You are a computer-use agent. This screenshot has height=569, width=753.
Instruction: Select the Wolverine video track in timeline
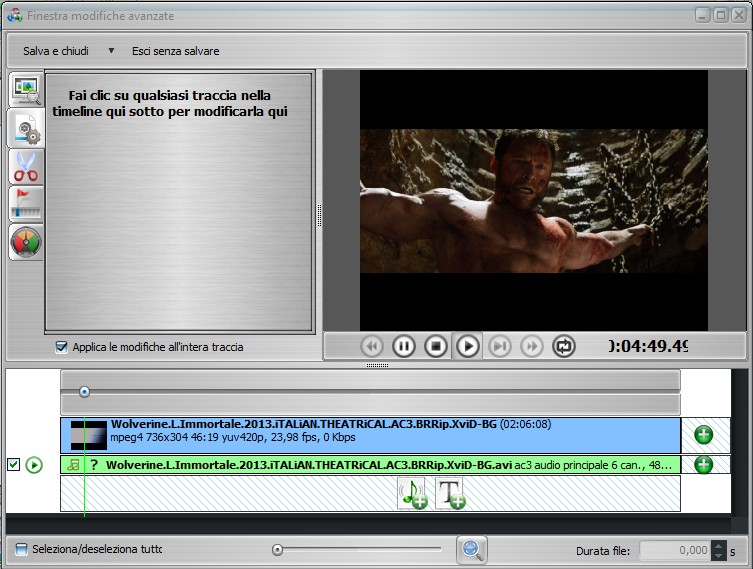coord(370,435)
